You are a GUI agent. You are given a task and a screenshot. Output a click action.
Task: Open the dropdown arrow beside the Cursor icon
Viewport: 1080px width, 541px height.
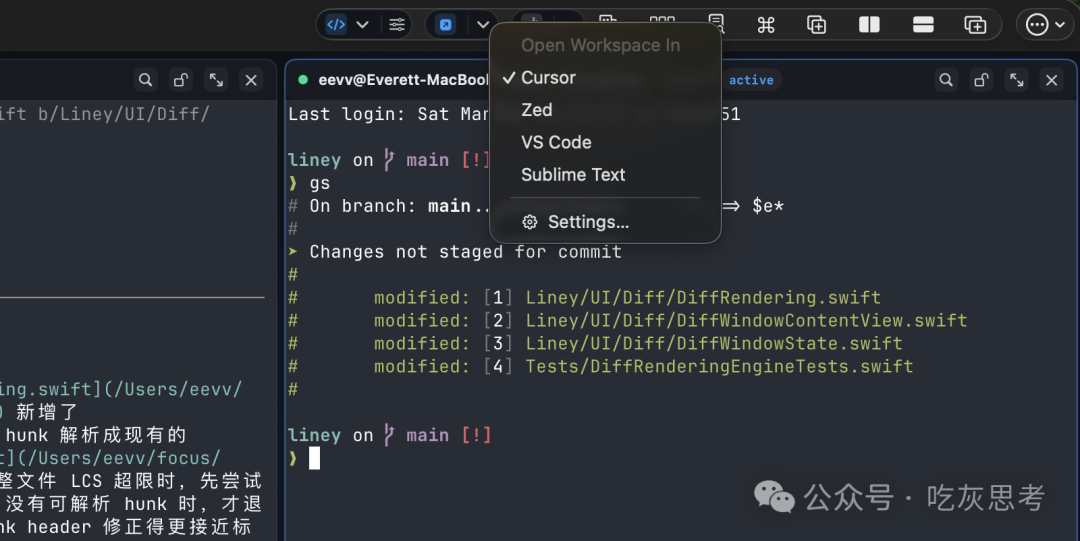[x=483, y=25]
